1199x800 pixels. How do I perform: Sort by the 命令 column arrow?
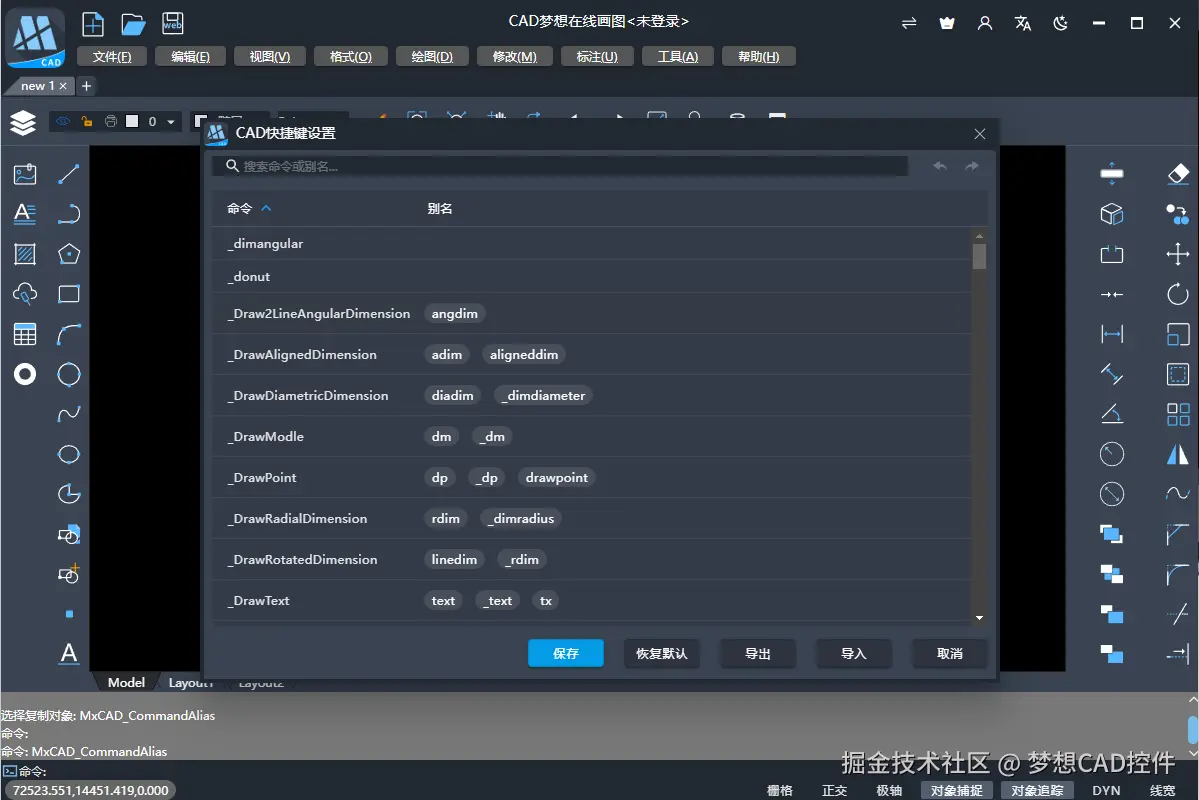pos(266,208)
